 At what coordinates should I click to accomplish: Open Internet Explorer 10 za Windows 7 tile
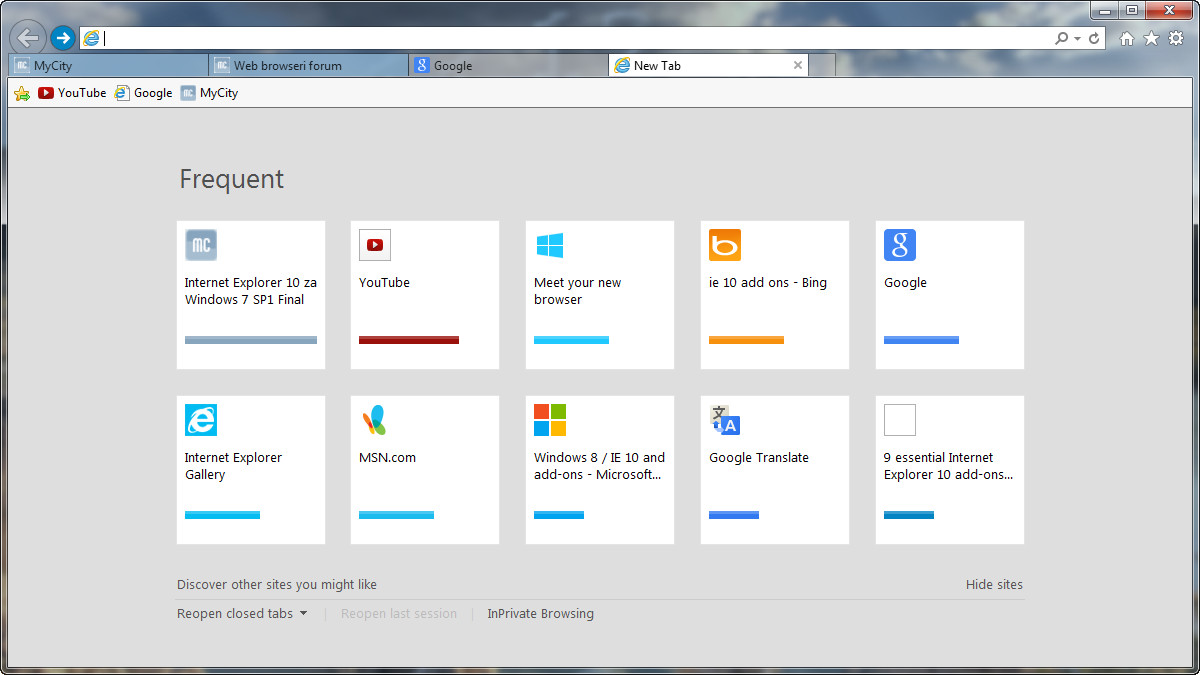(x=251, y=295)
